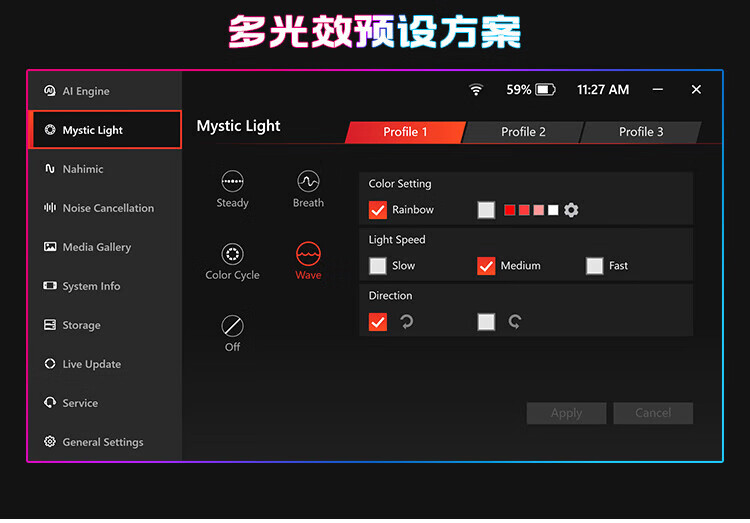Choose the Breath lighting effect

[308, 189]
